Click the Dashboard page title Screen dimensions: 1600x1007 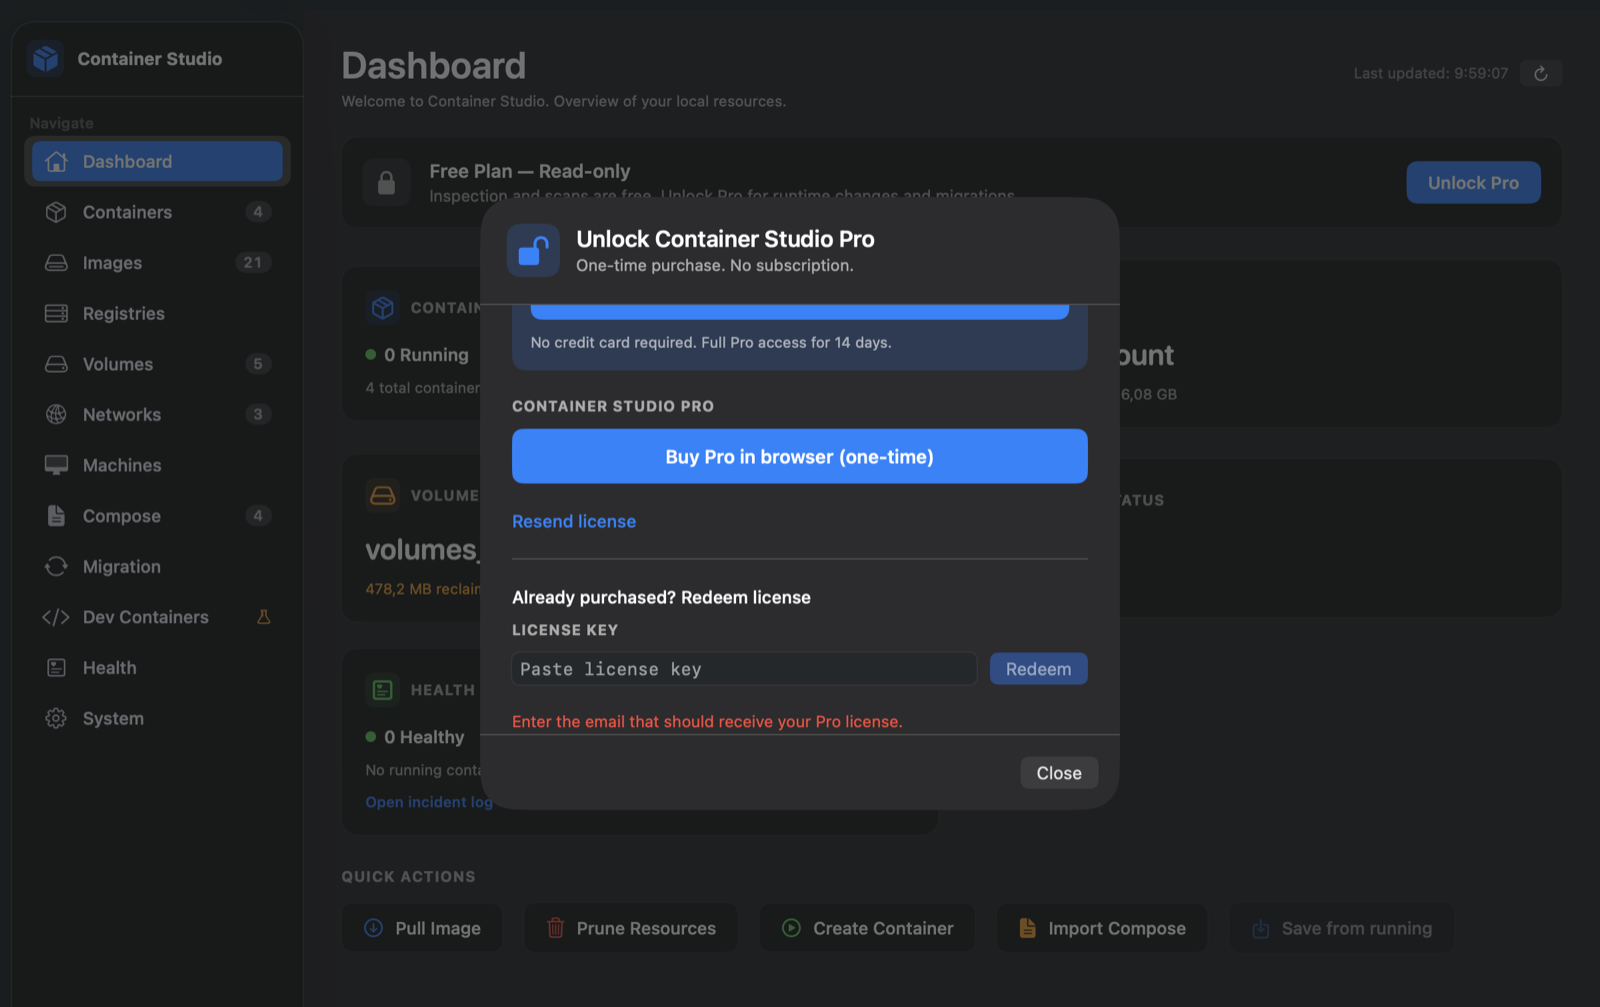coord(434,66)
